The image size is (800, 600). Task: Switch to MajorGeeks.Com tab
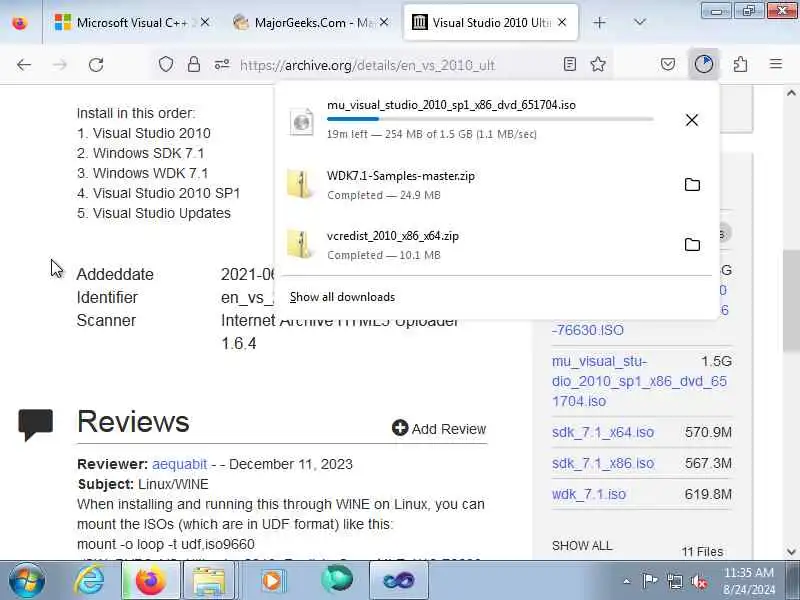pyautogui.click(x=310, y=22)
